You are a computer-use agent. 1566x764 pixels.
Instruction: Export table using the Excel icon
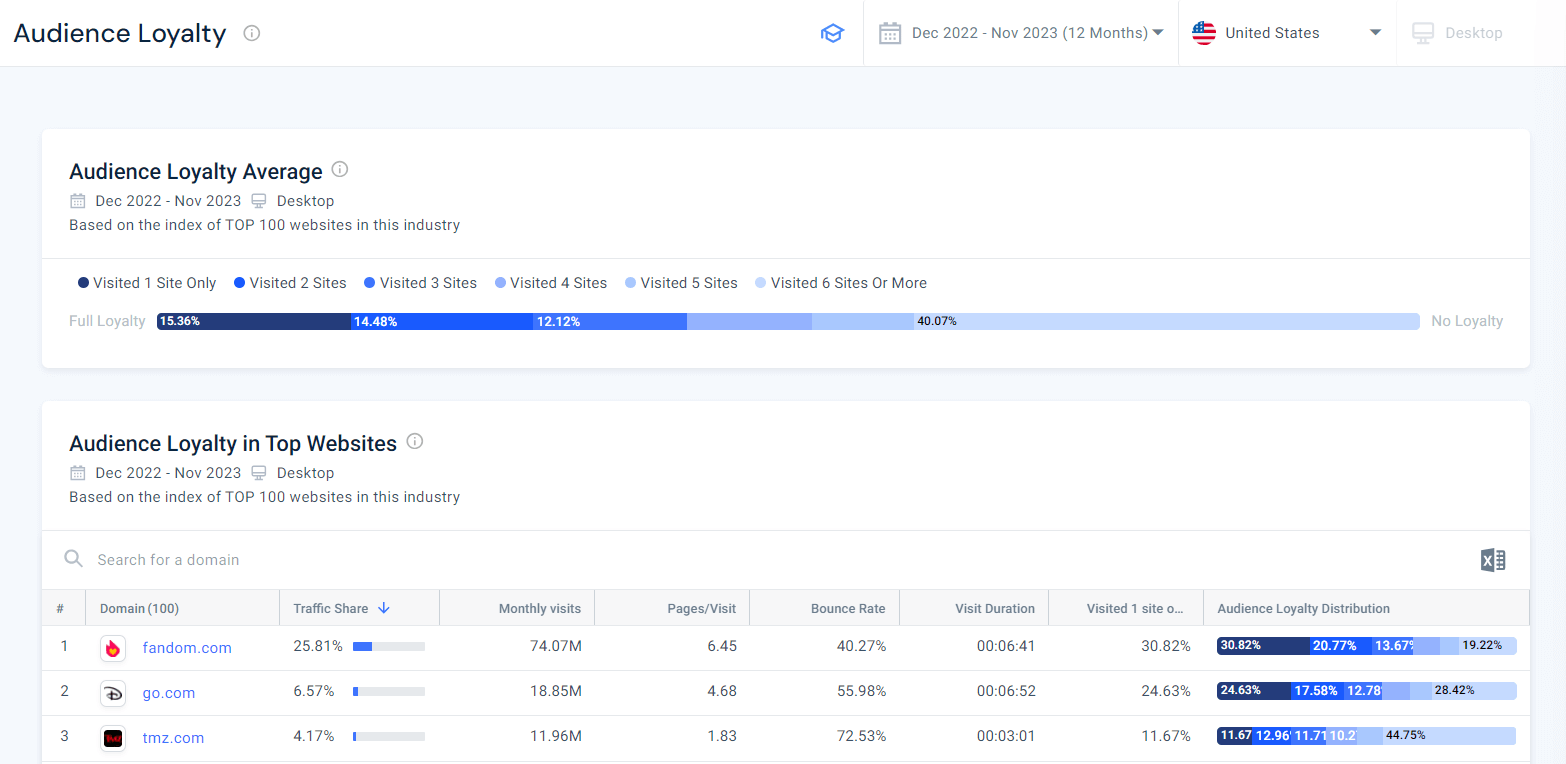pos(1492,560)
